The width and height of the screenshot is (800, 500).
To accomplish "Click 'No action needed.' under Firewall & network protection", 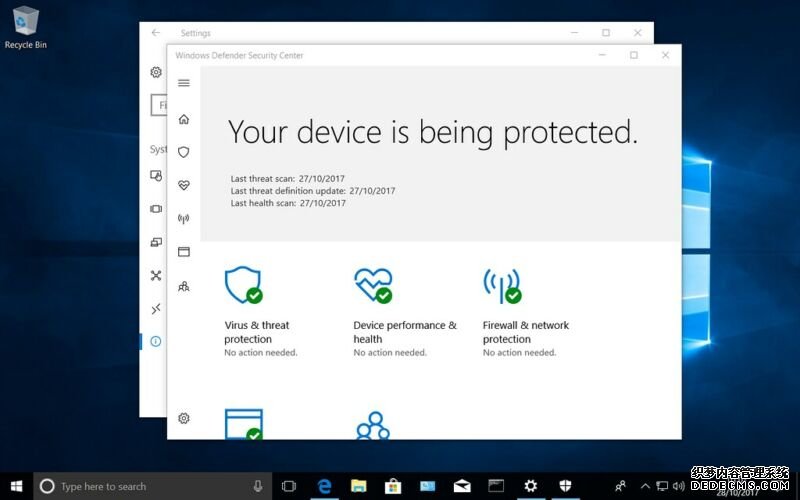I will [519, 353].
